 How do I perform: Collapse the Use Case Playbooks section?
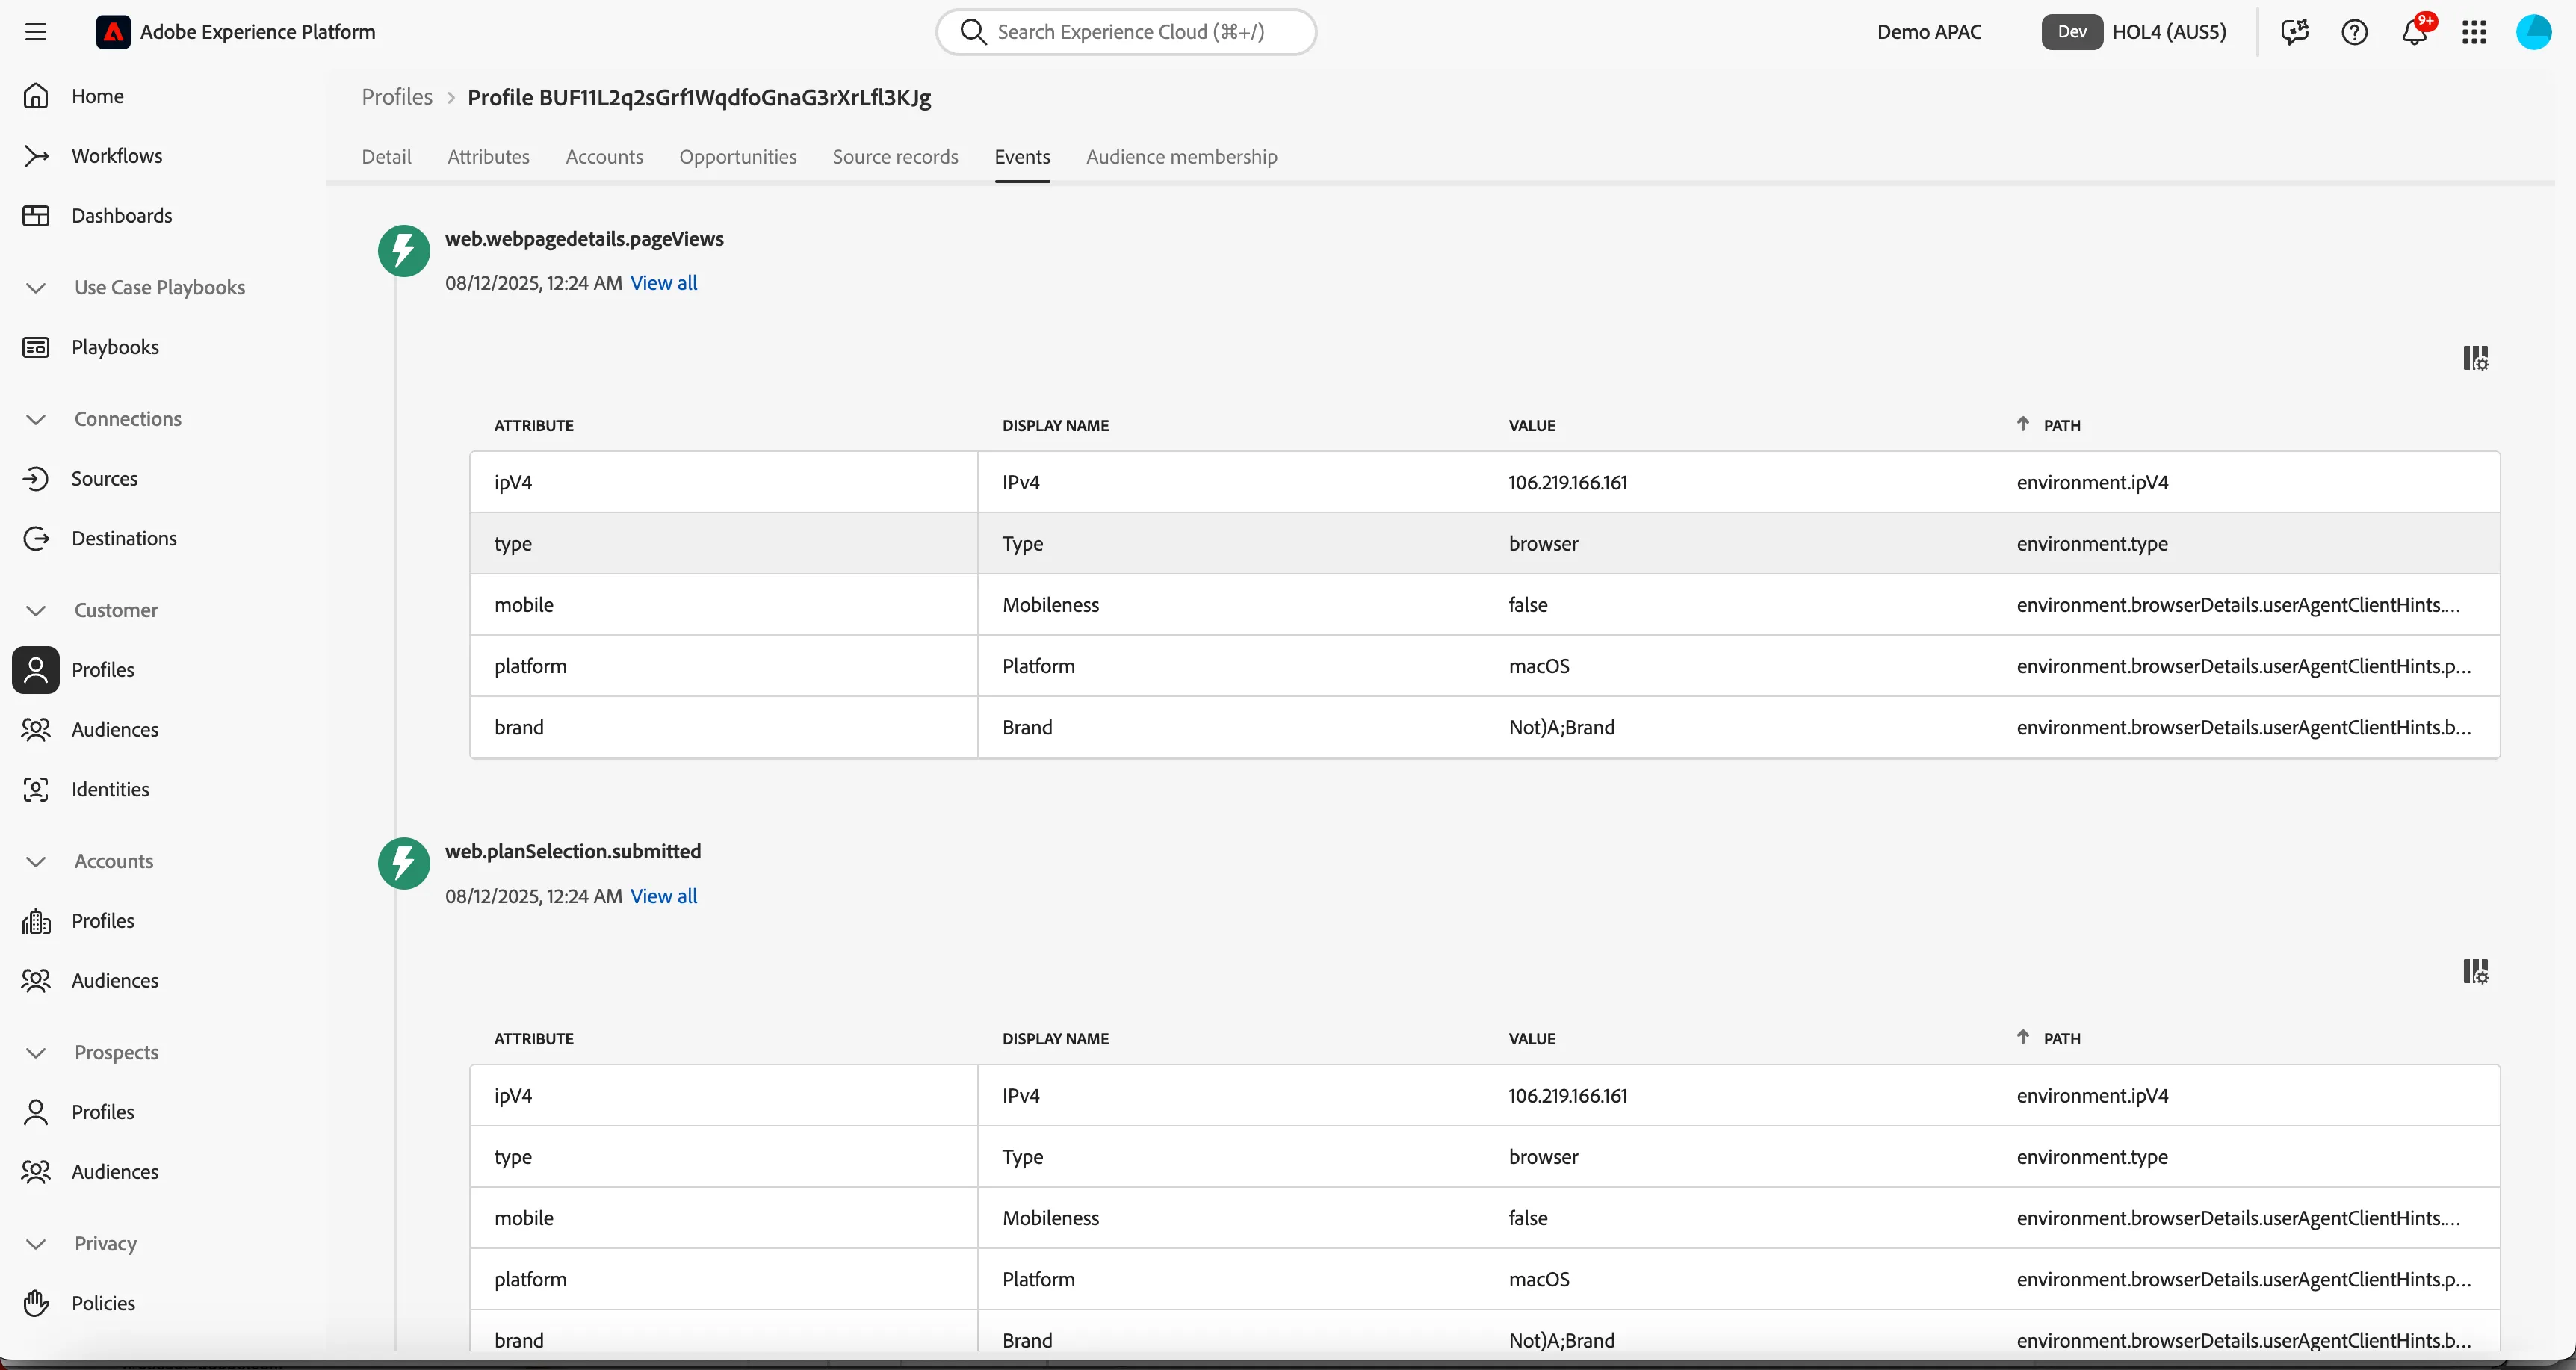pos(36,288)
